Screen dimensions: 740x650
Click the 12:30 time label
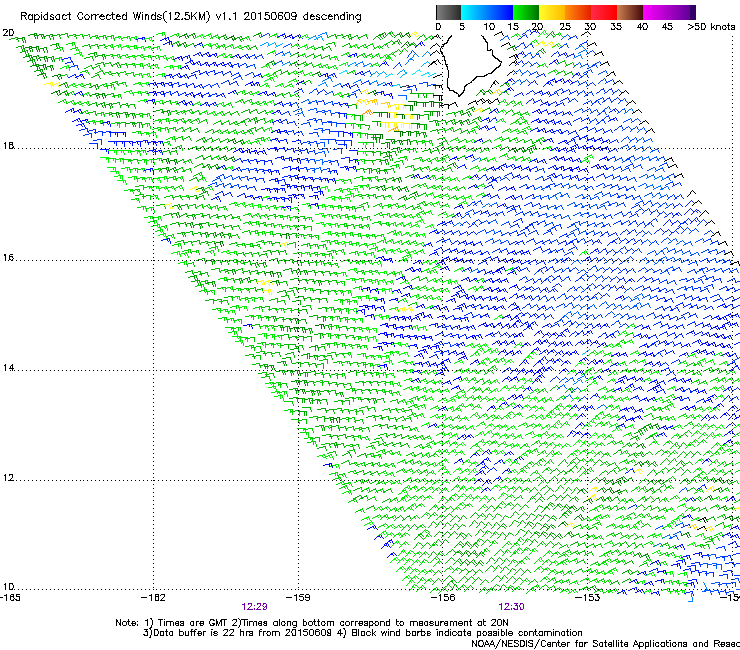pyautogui.click(x=511, y=607)
